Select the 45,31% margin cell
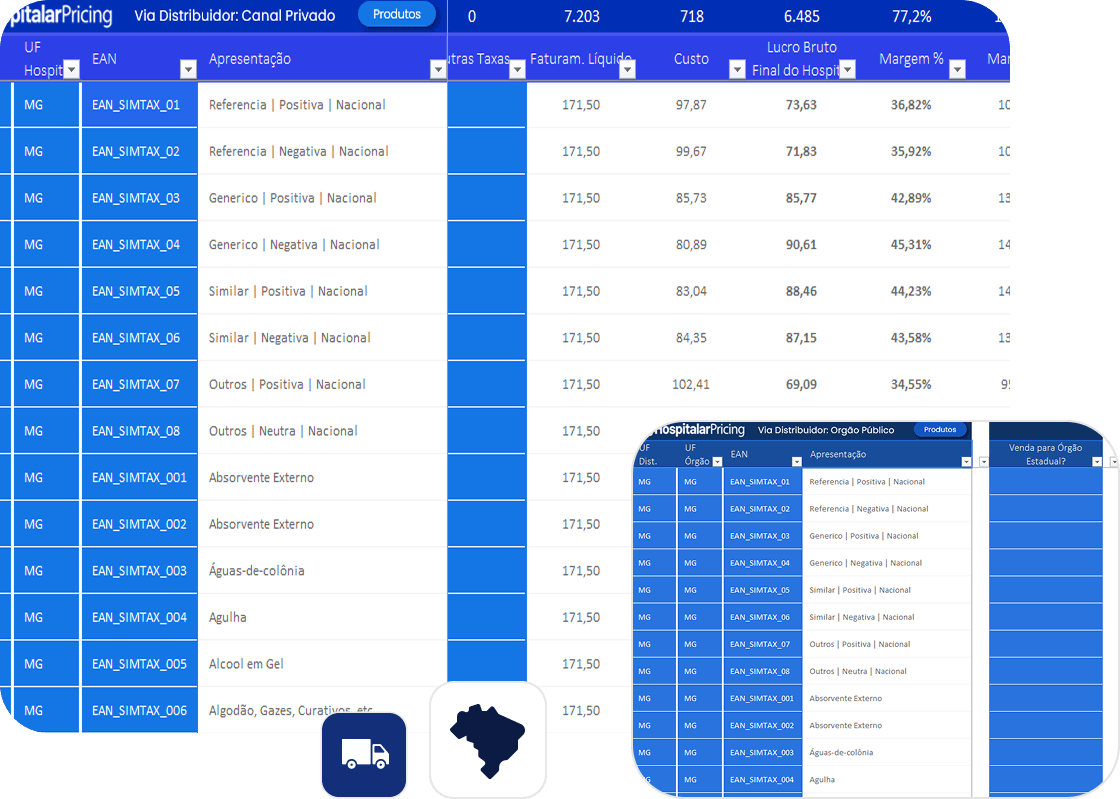 (x=910, y=244)
